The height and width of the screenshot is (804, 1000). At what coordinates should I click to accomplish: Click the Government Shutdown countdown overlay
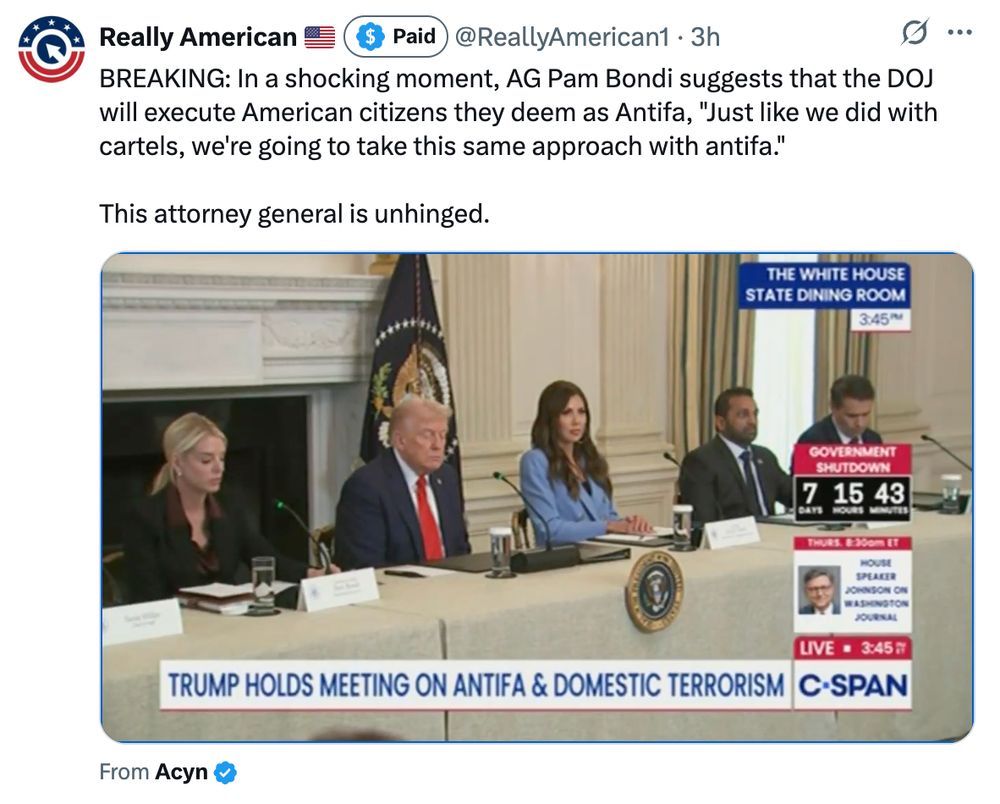click(x=852, y=483)
